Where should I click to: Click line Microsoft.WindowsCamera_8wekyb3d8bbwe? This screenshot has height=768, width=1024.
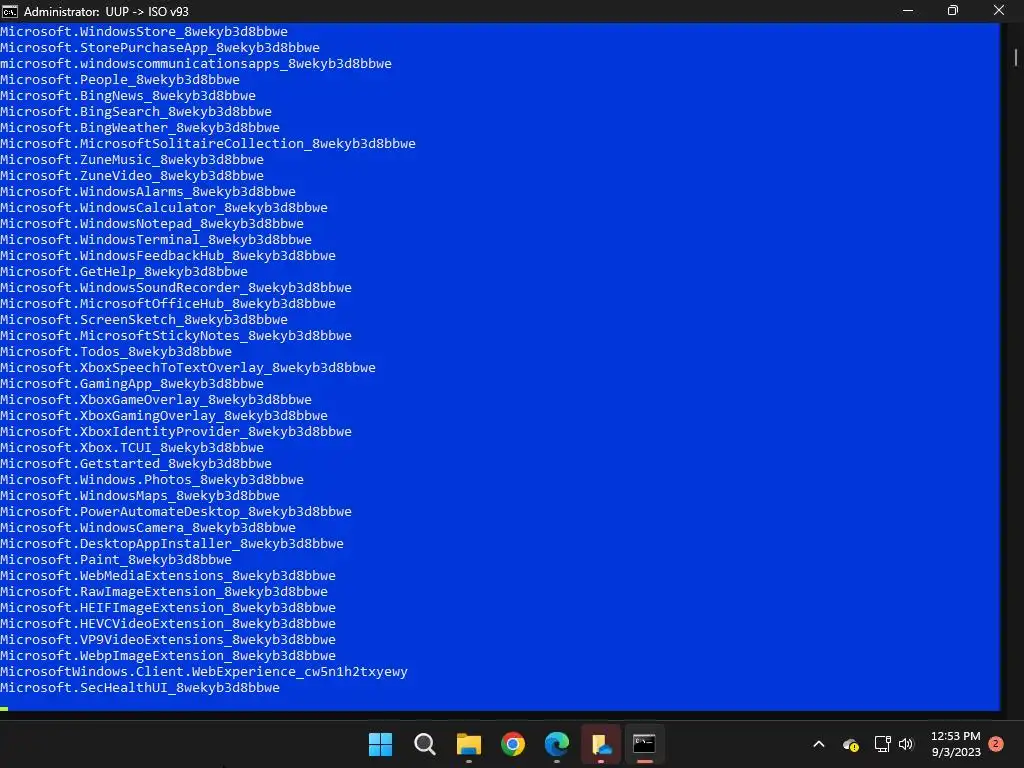pos(148,528)
